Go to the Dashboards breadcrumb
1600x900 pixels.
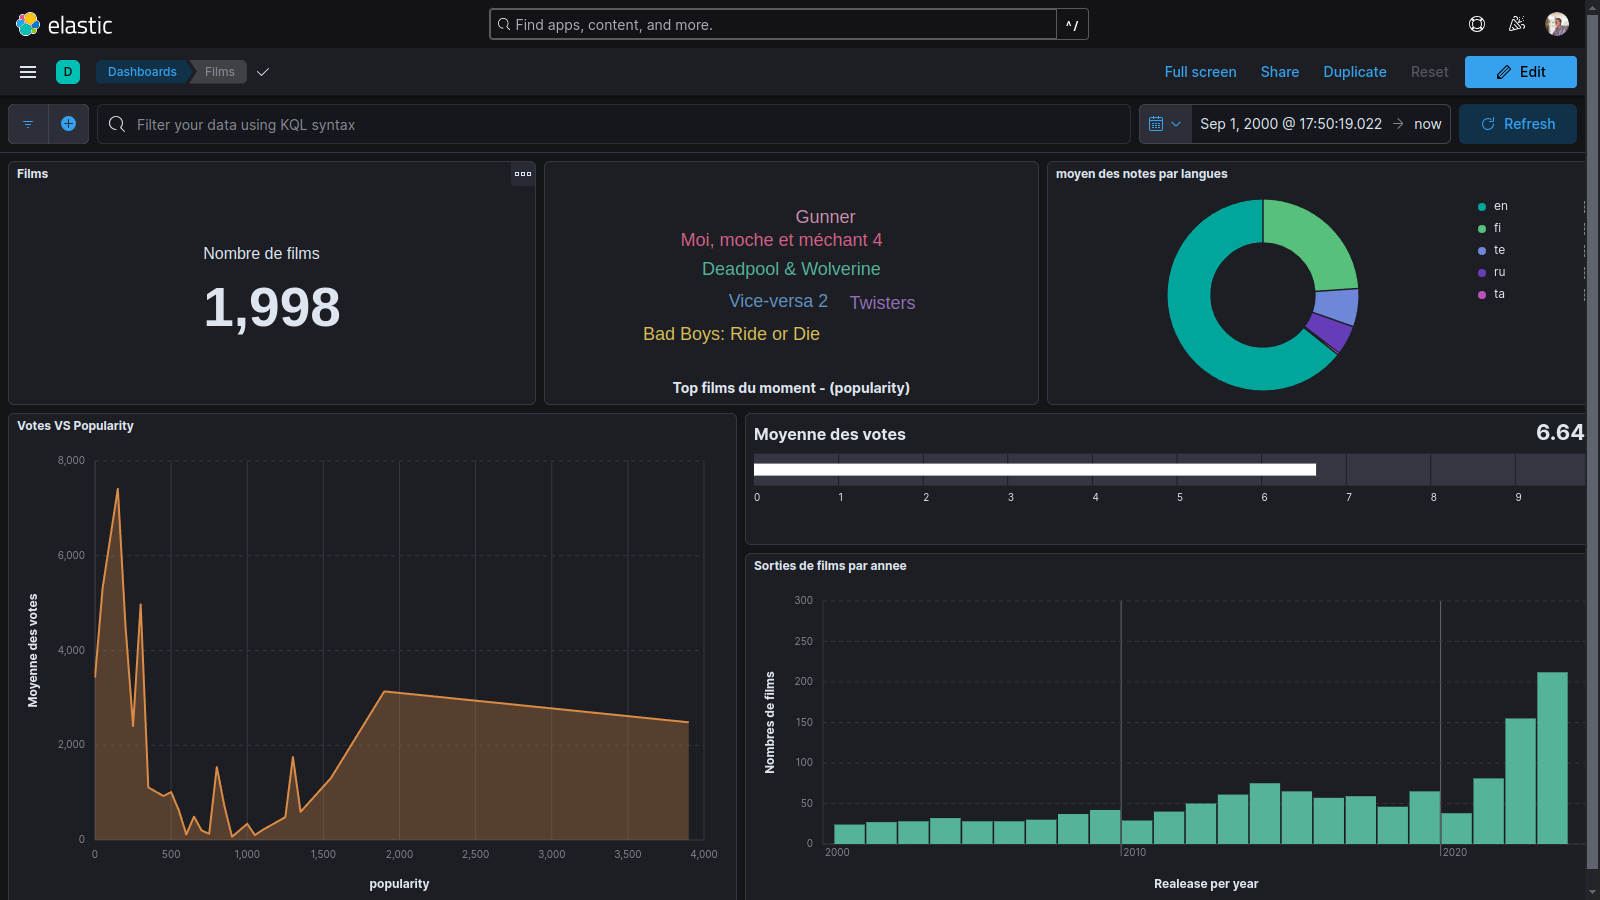point(142,72)
